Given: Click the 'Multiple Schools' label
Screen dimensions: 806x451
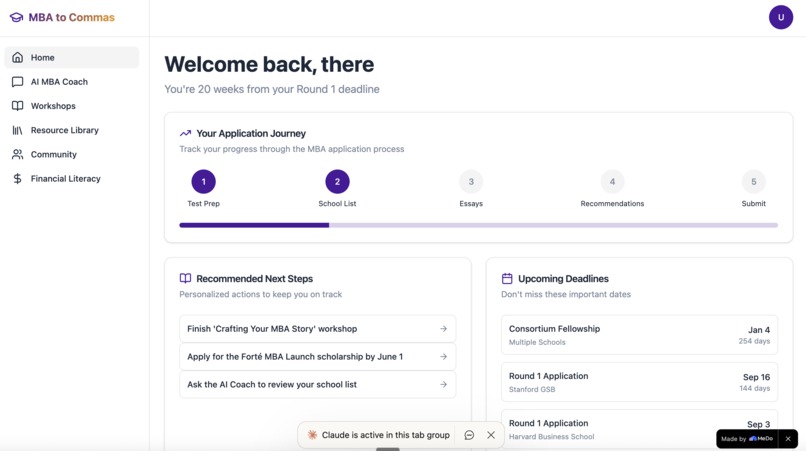Looking at the screenshot, I should [537, 342].
